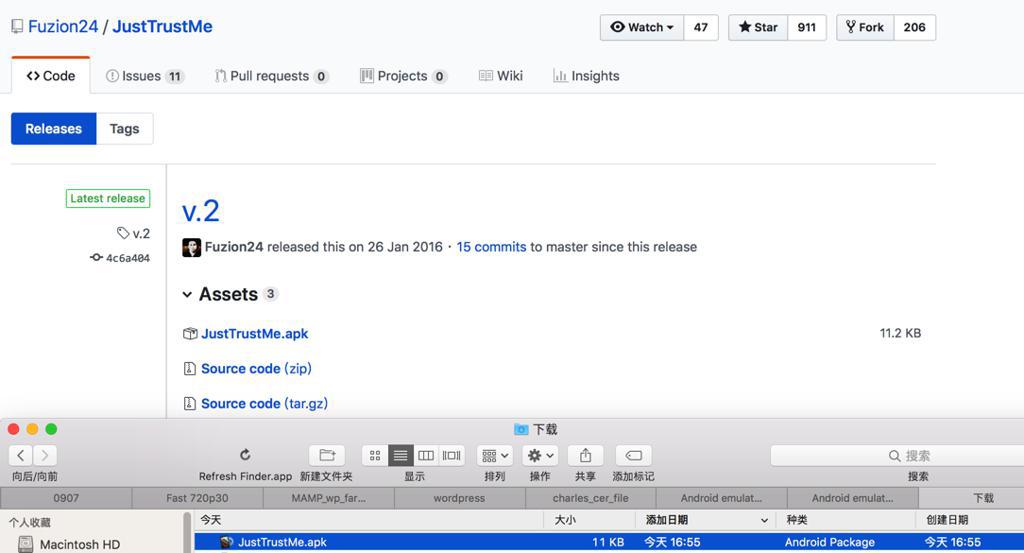1024x553 pixels.
Task: Open the Projects tab
Action: click(403, 76)
